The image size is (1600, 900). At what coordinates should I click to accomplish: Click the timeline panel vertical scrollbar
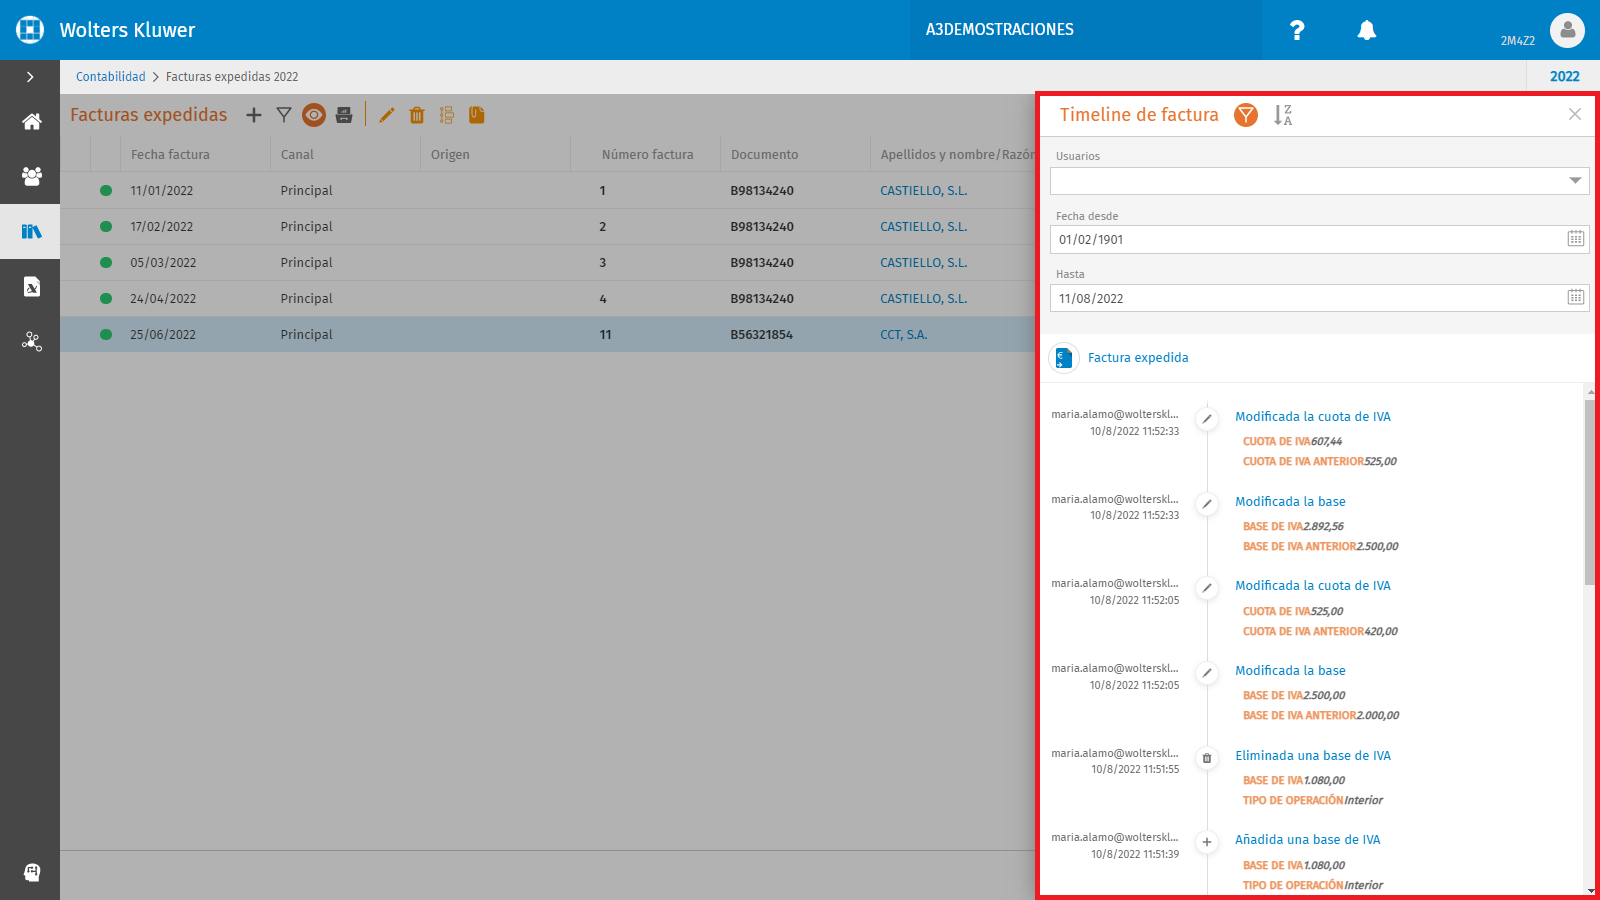pyautogui.click(x=1590, y=492)
